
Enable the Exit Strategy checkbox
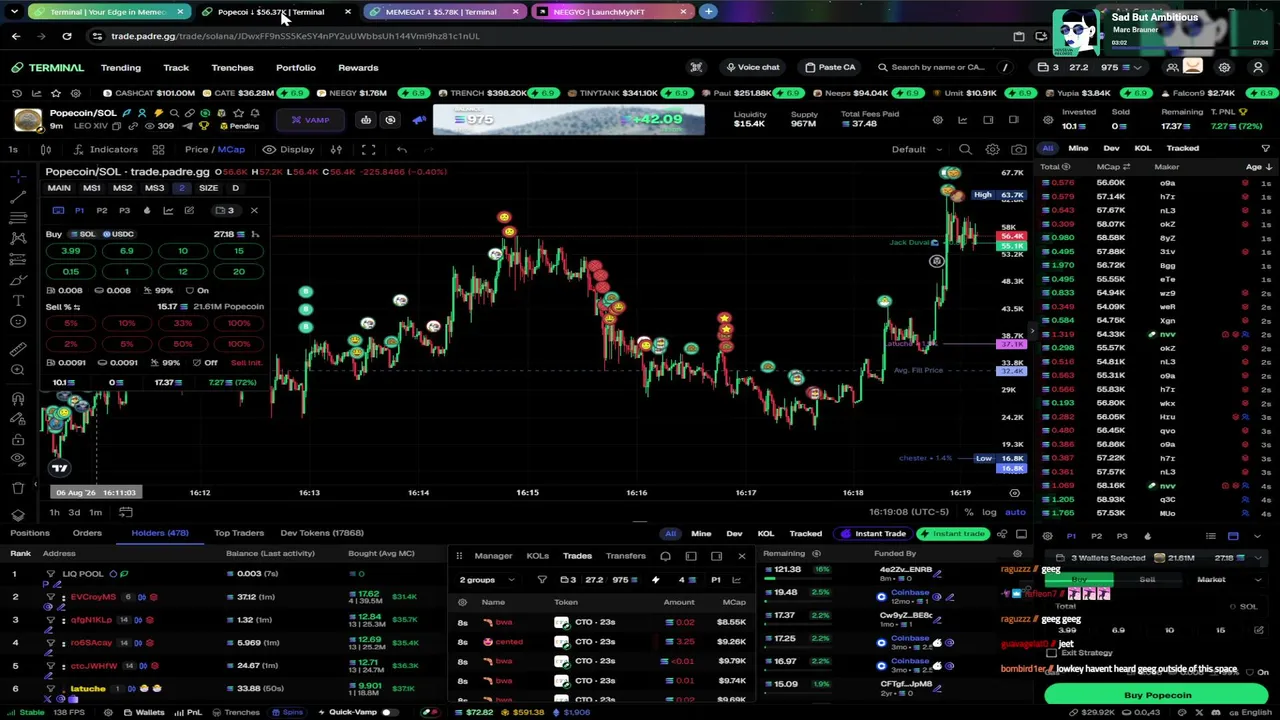click(1052, 653)
